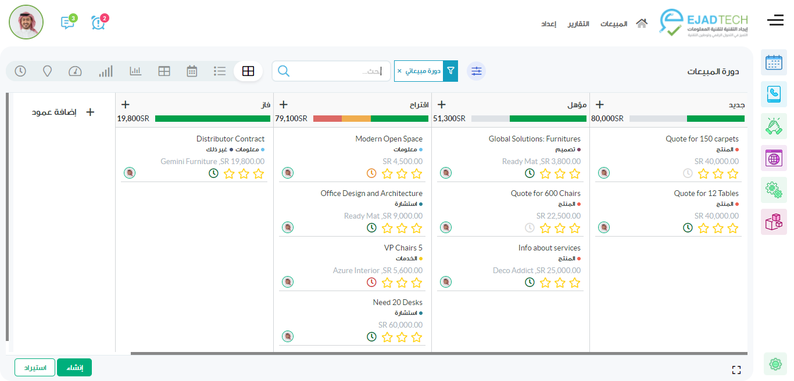Open the handshake CRM sidebar app
The height and width of the screenshot is (381, 794).
coord(774,126)
